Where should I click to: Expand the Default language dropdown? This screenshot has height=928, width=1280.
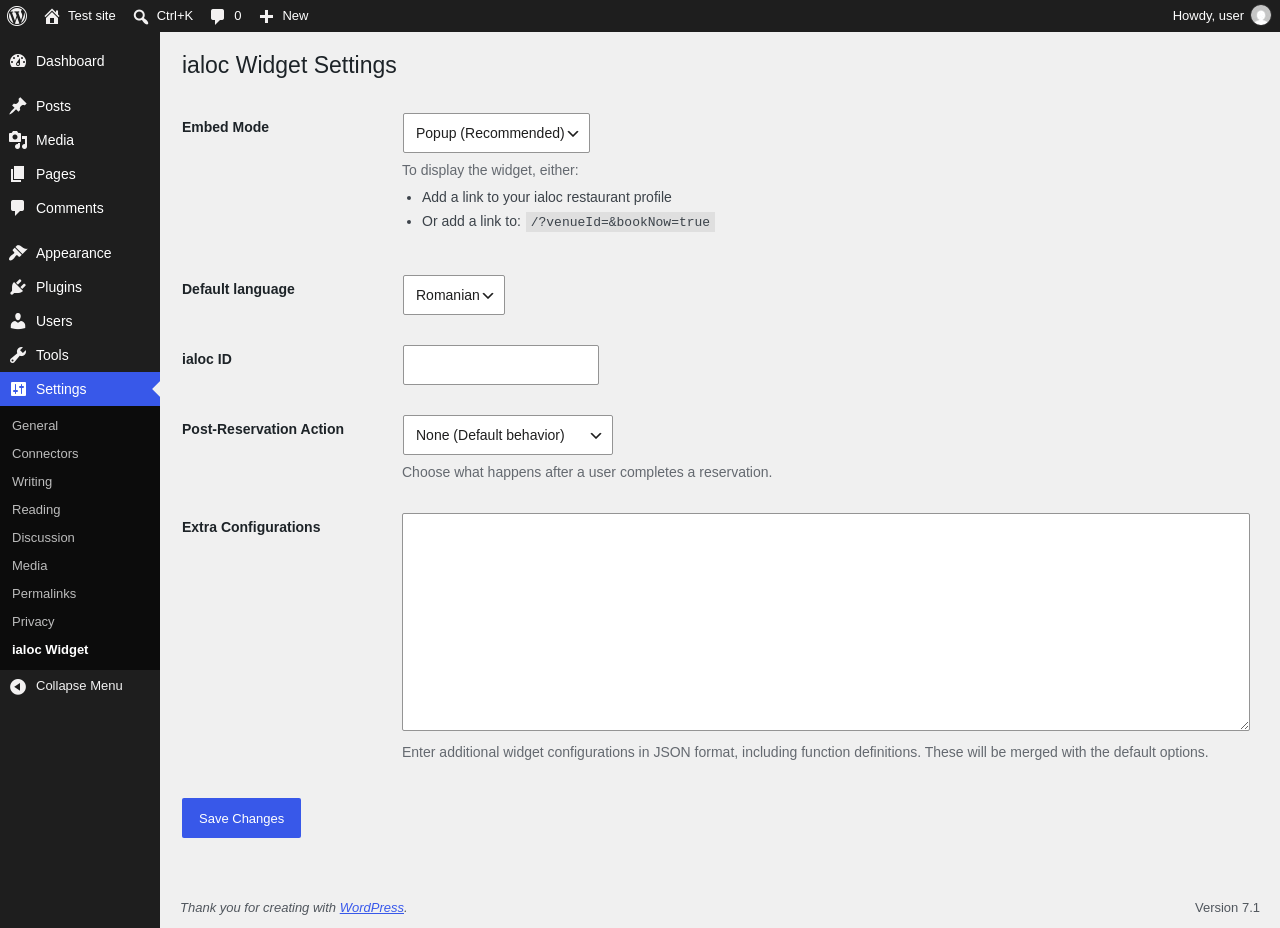point(454,295)
